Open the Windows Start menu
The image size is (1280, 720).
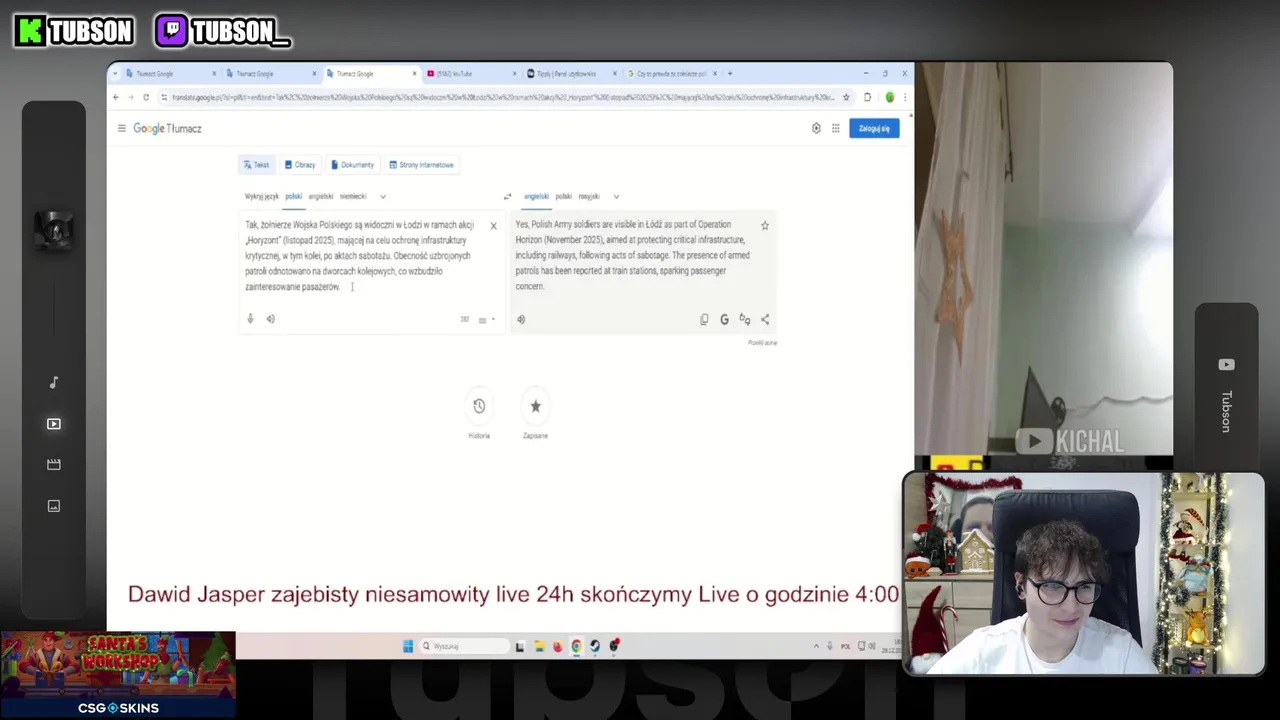tap(408, 646)
